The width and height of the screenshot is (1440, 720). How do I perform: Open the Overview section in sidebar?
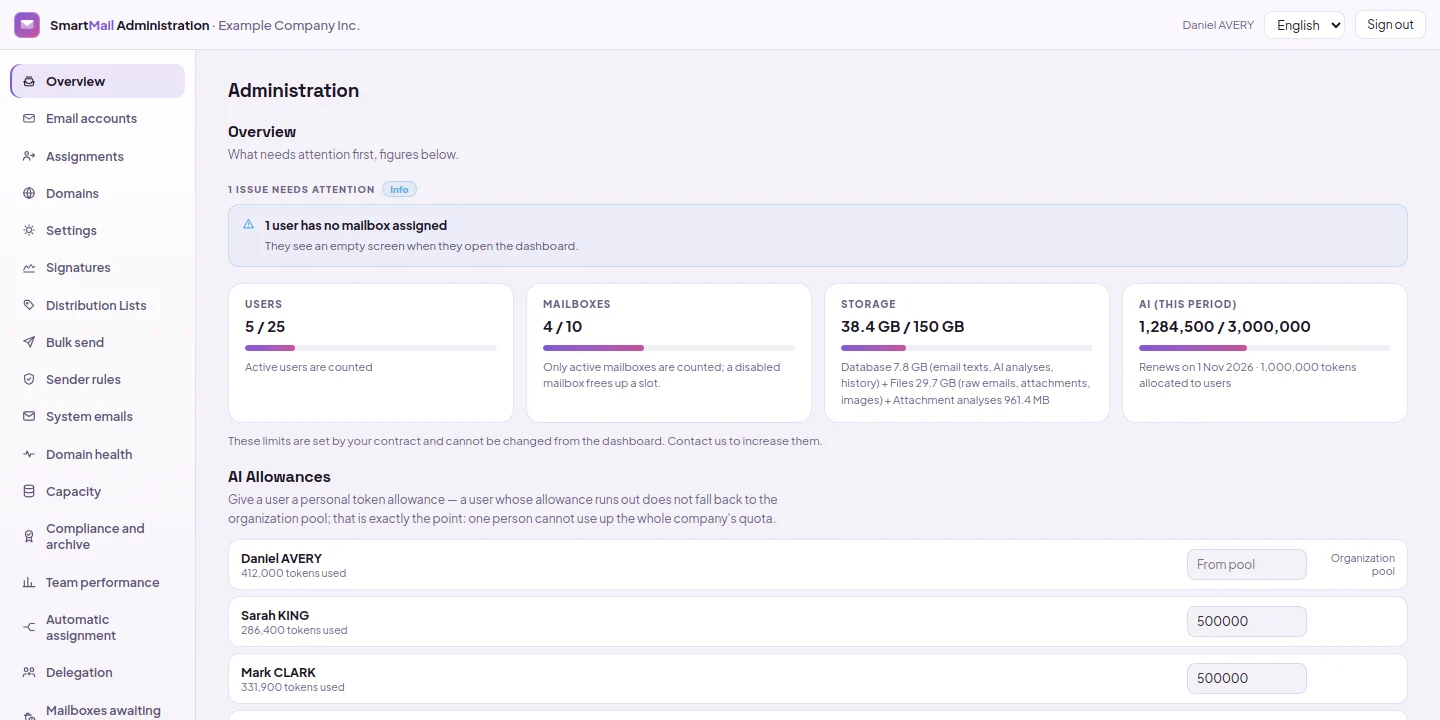[98, 81]
